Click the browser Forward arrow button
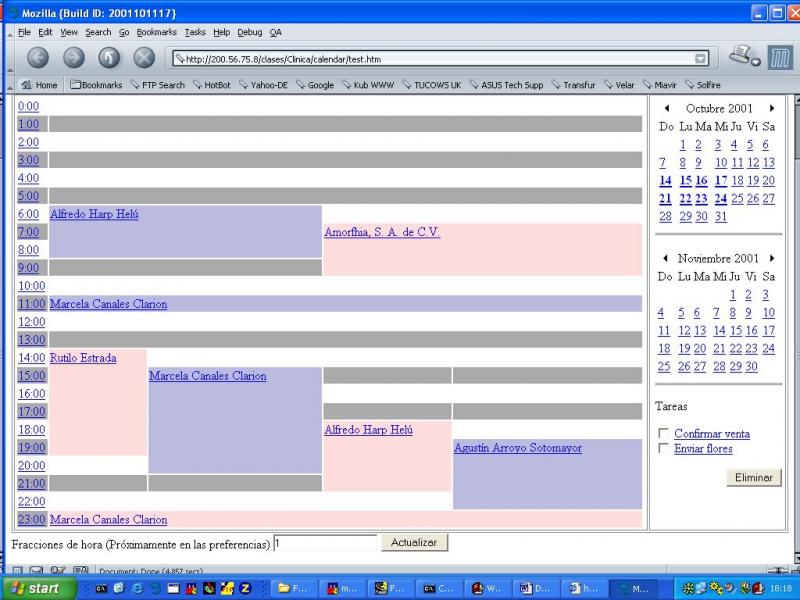 tap(74, 58)
